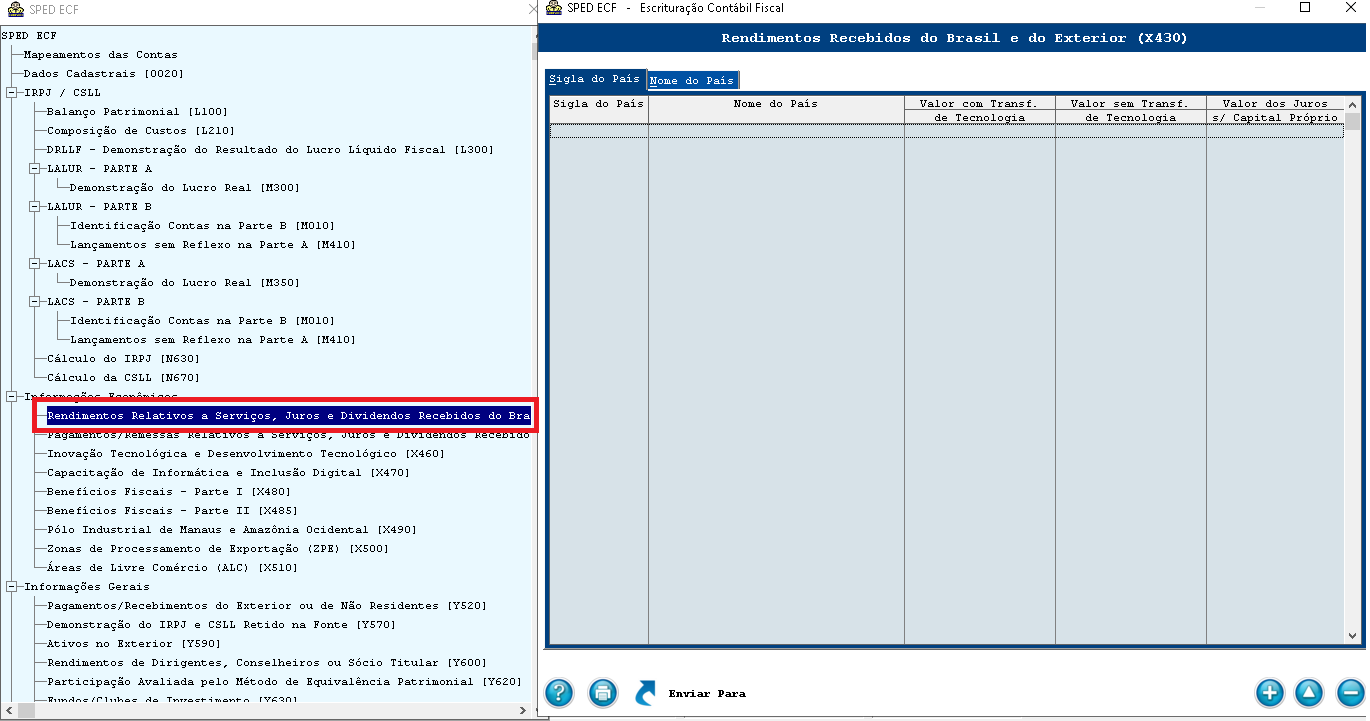1370x721 pixels.
Task: Open Inovação Tecnológica e Desenvolvimento Tecnológico [X460]
Action: 245,454
